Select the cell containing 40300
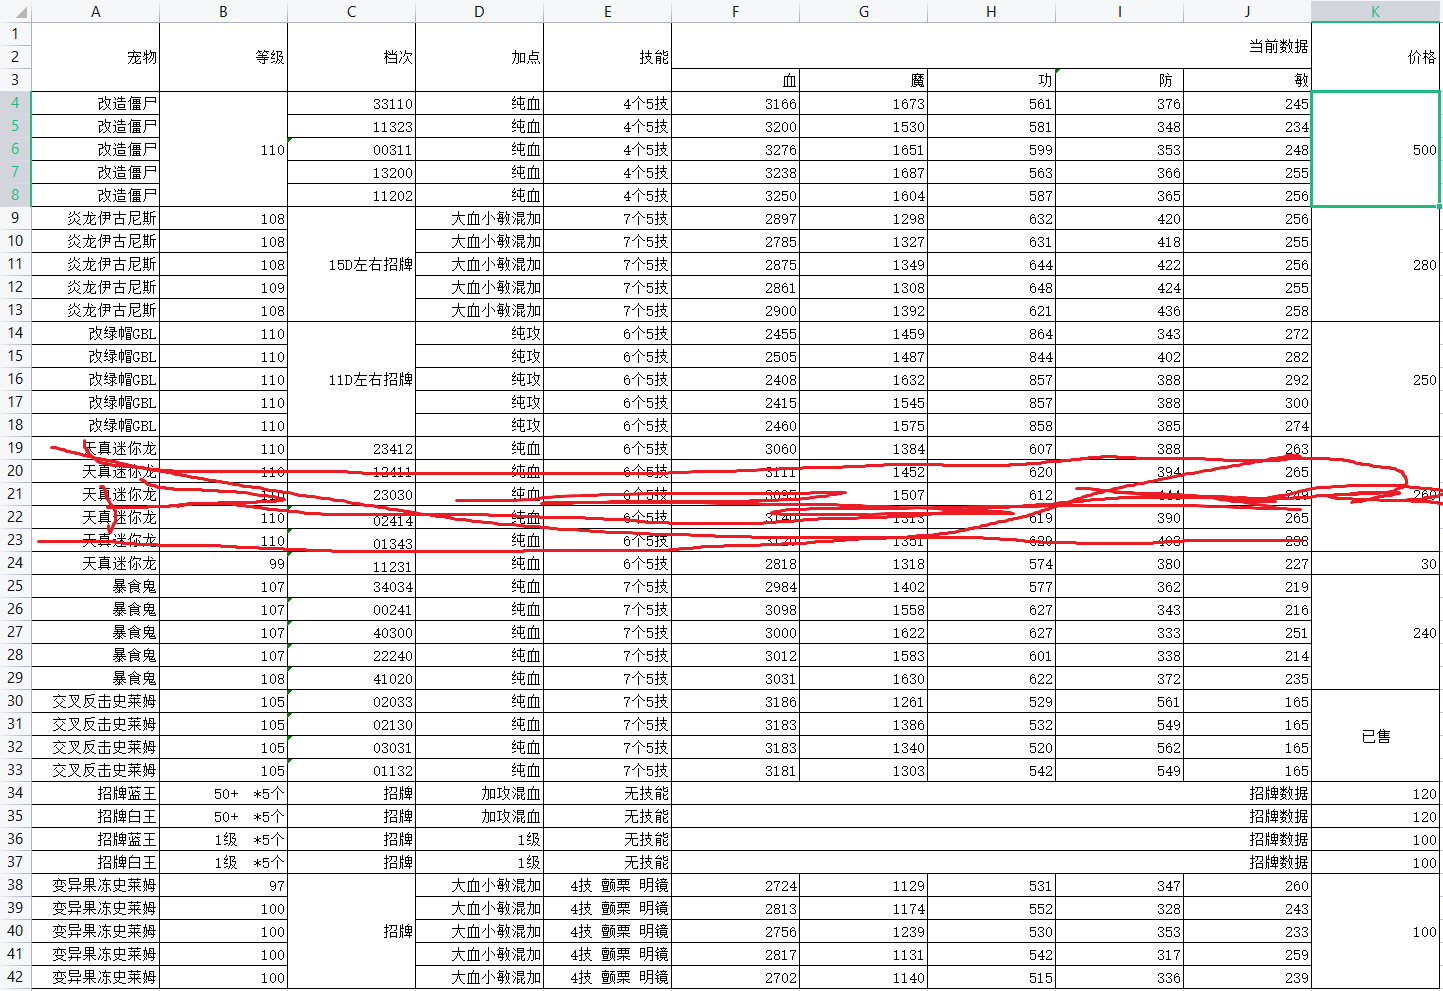 [351, 632]
